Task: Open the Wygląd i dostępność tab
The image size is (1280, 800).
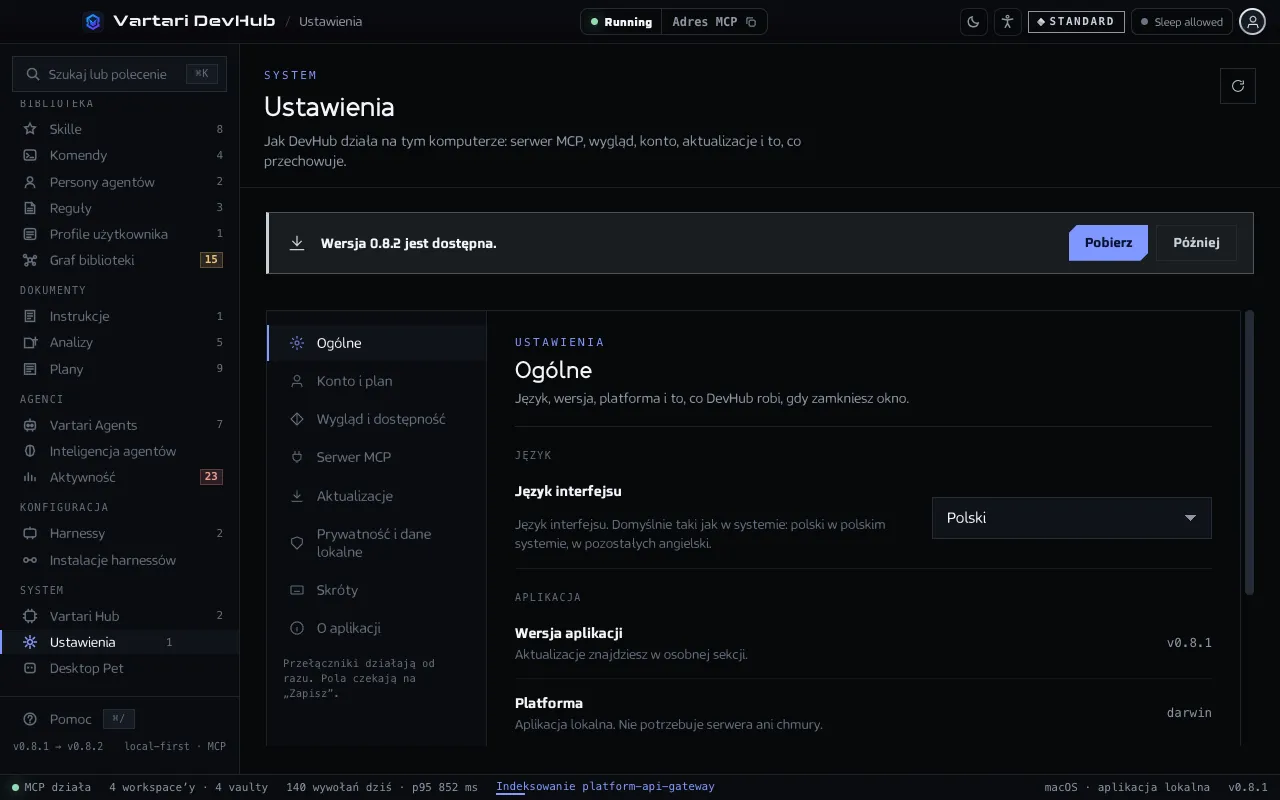Action: [x=376, y=419]
